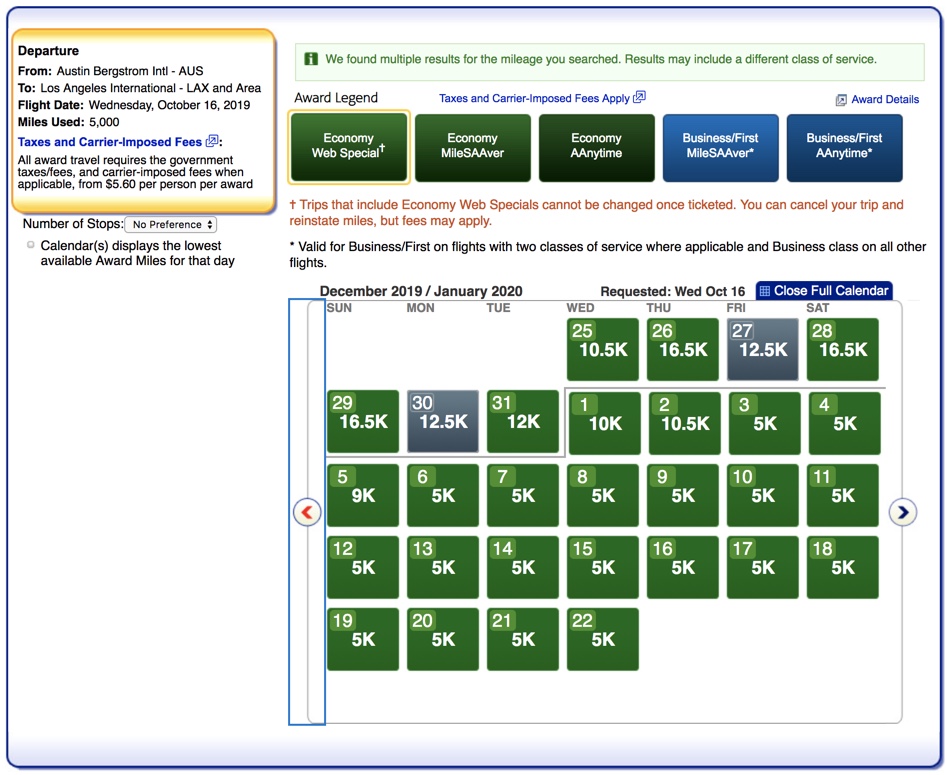This screenshot has width=947, height=775.
Task: Click calendar grid icon on Close Full Calendar
Action: pos(765,291)
